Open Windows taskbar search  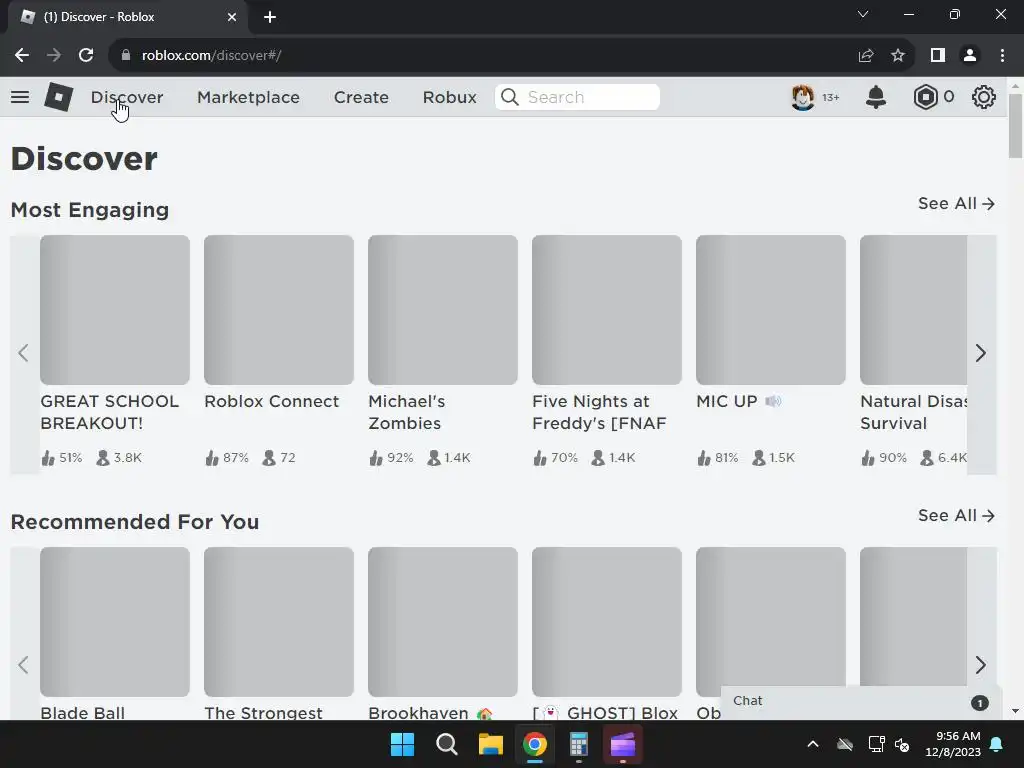click(x=447, y=744)
